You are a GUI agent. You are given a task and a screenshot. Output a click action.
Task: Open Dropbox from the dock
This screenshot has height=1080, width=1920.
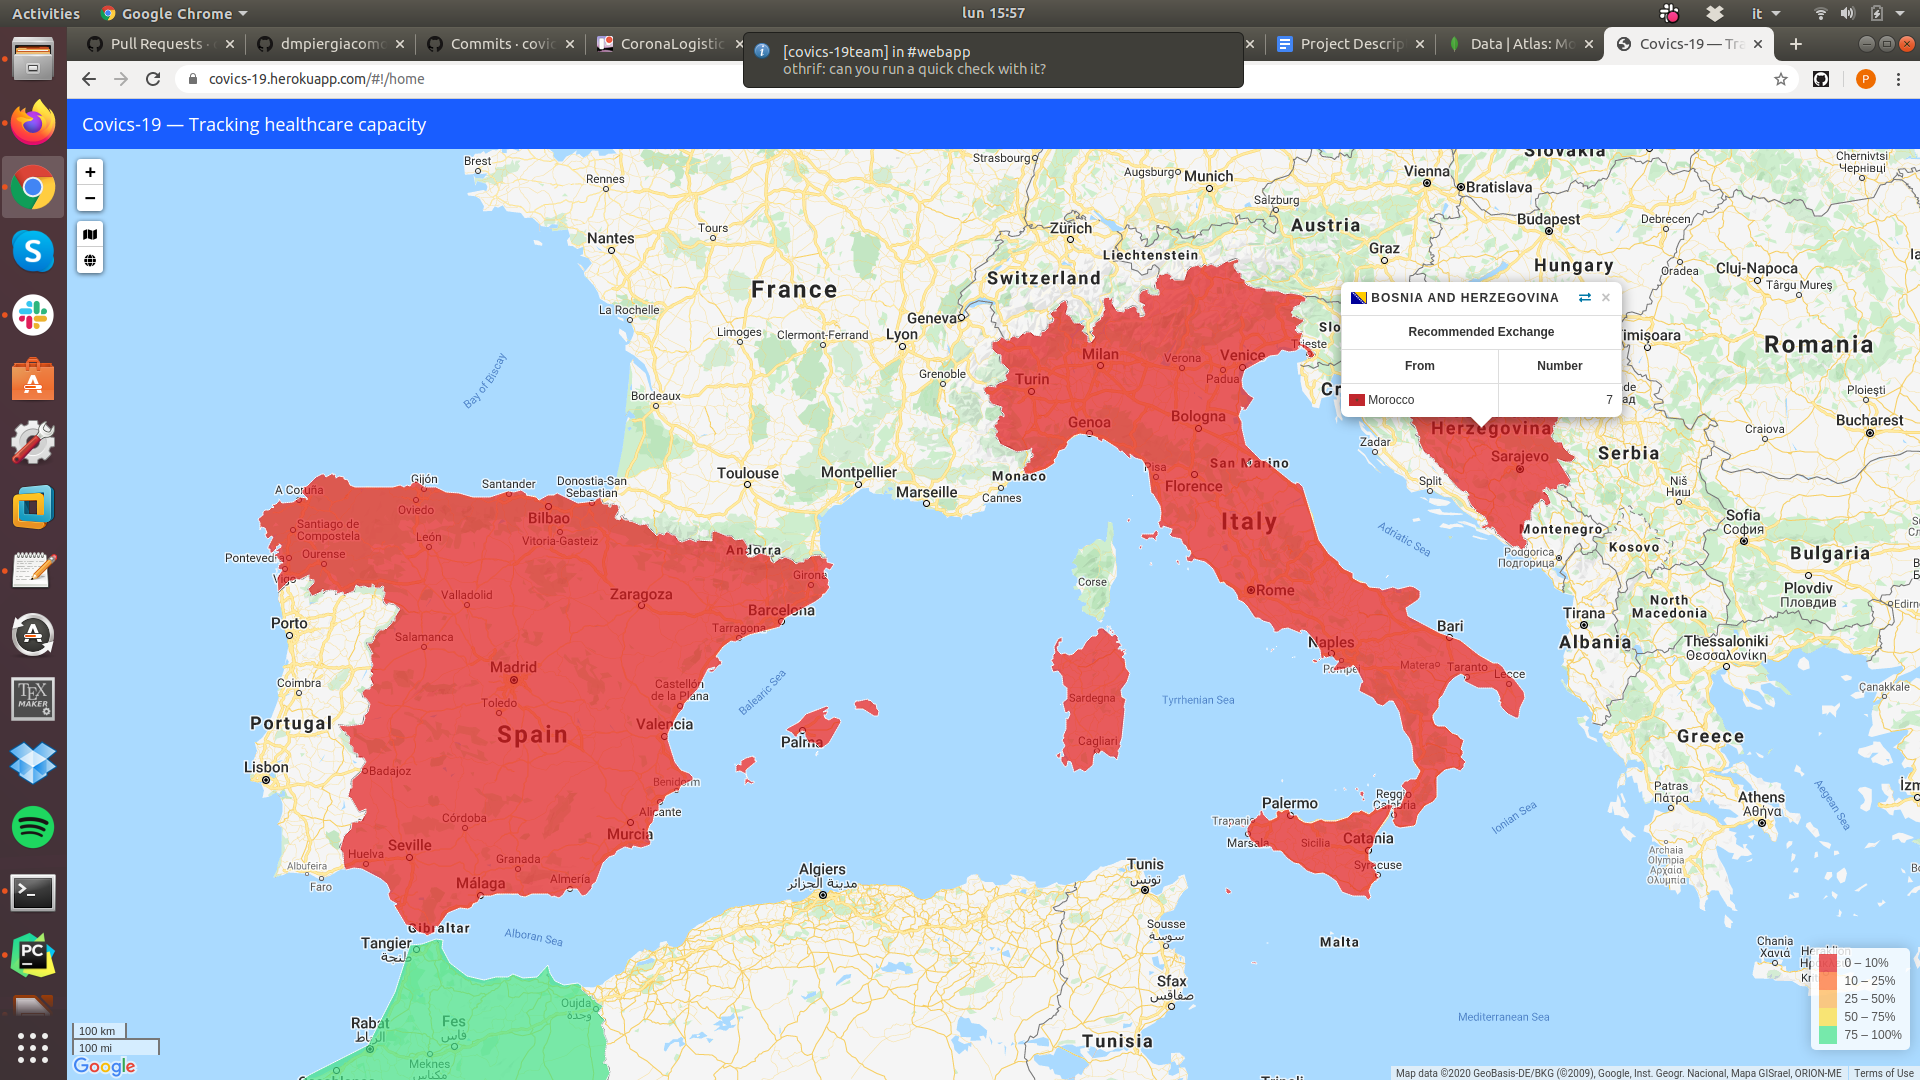click(x=33, y=763)
